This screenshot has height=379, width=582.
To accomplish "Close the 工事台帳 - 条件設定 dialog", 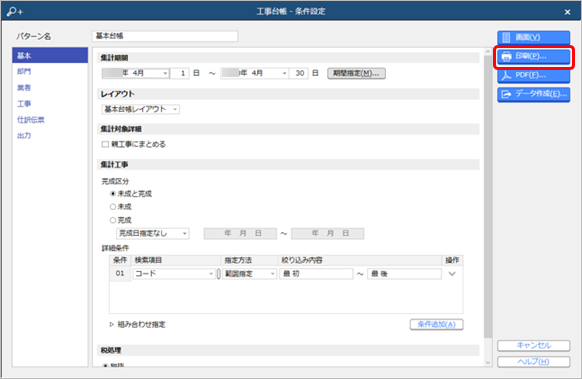I will [x=567, y=12].
